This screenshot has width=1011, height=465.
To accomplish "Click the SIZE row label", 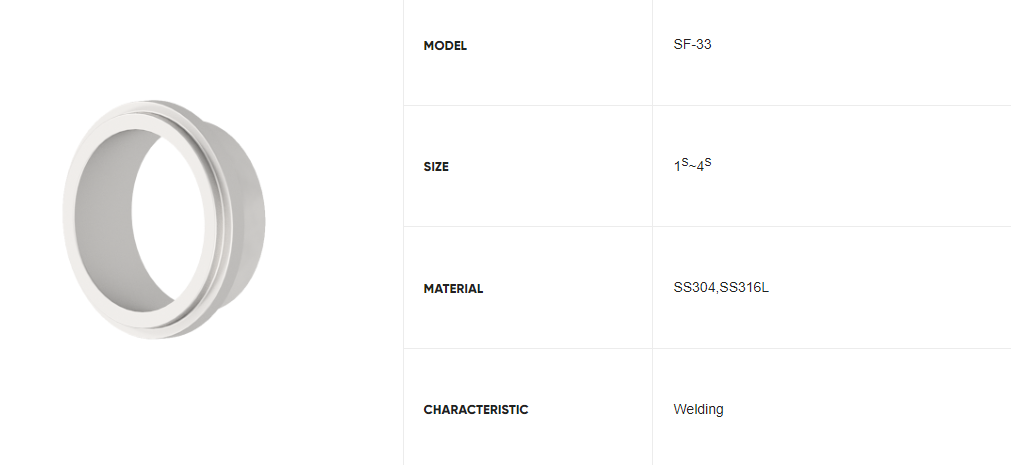I will tap(436, 167).
